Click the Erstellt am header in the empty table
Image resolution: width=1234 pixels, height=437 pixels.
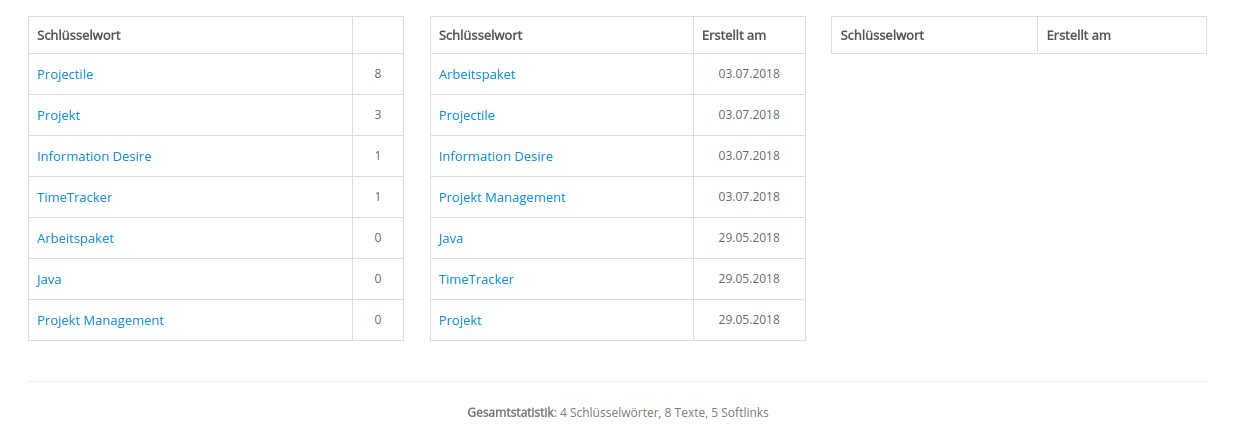(x=1078, y=35)
